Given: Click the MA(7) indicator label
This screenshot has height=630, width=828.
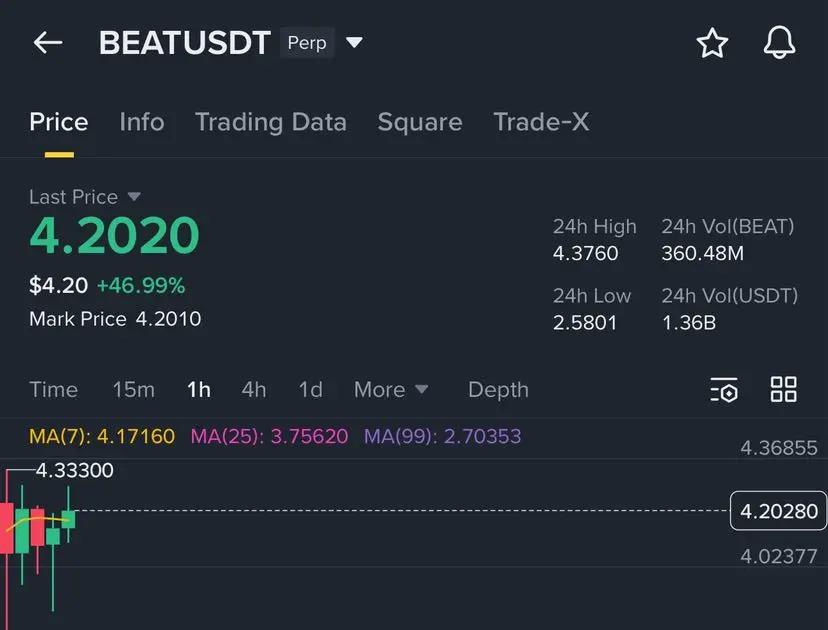Looking at the screenshot, I should tap(102, 437).
